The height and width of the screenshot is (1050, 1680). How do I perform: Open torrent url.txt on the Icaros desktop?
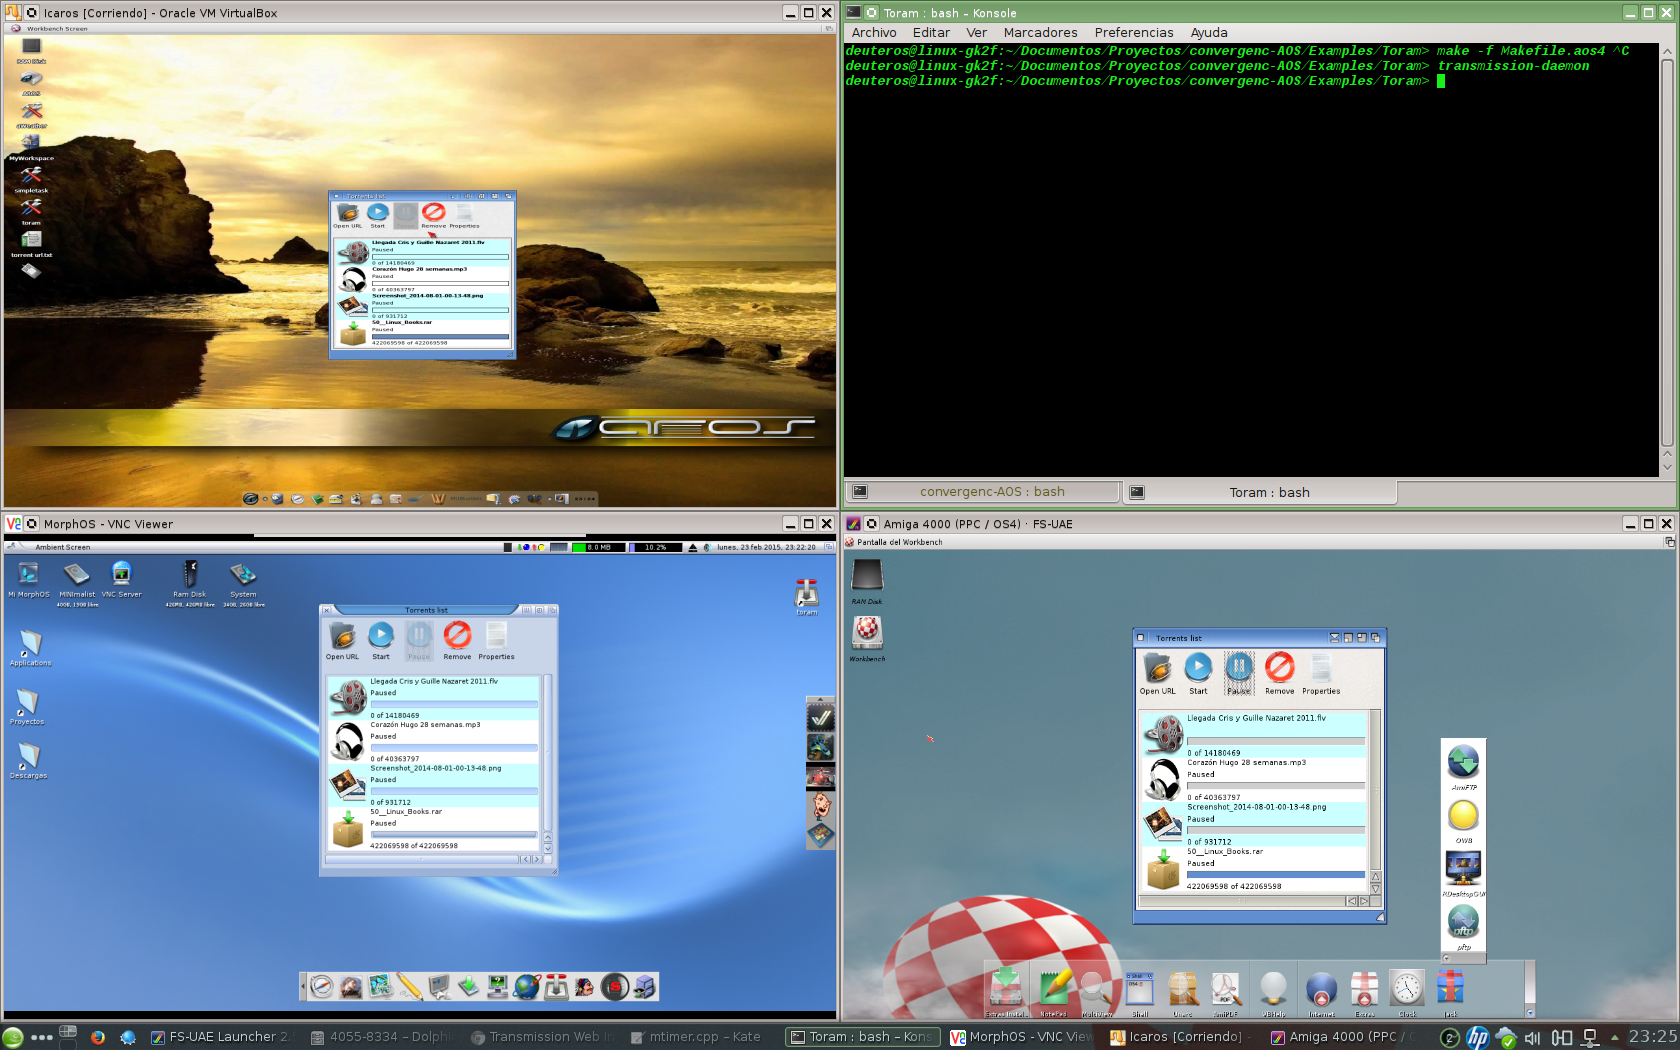click(x=31, y=243)
